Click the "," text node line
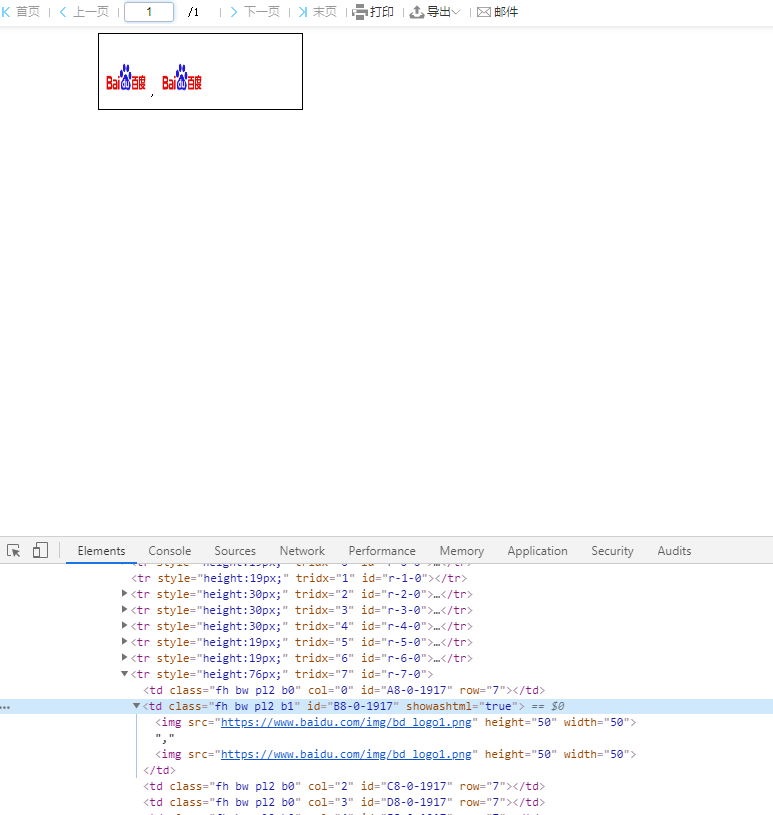 click(x=165, y=738)
